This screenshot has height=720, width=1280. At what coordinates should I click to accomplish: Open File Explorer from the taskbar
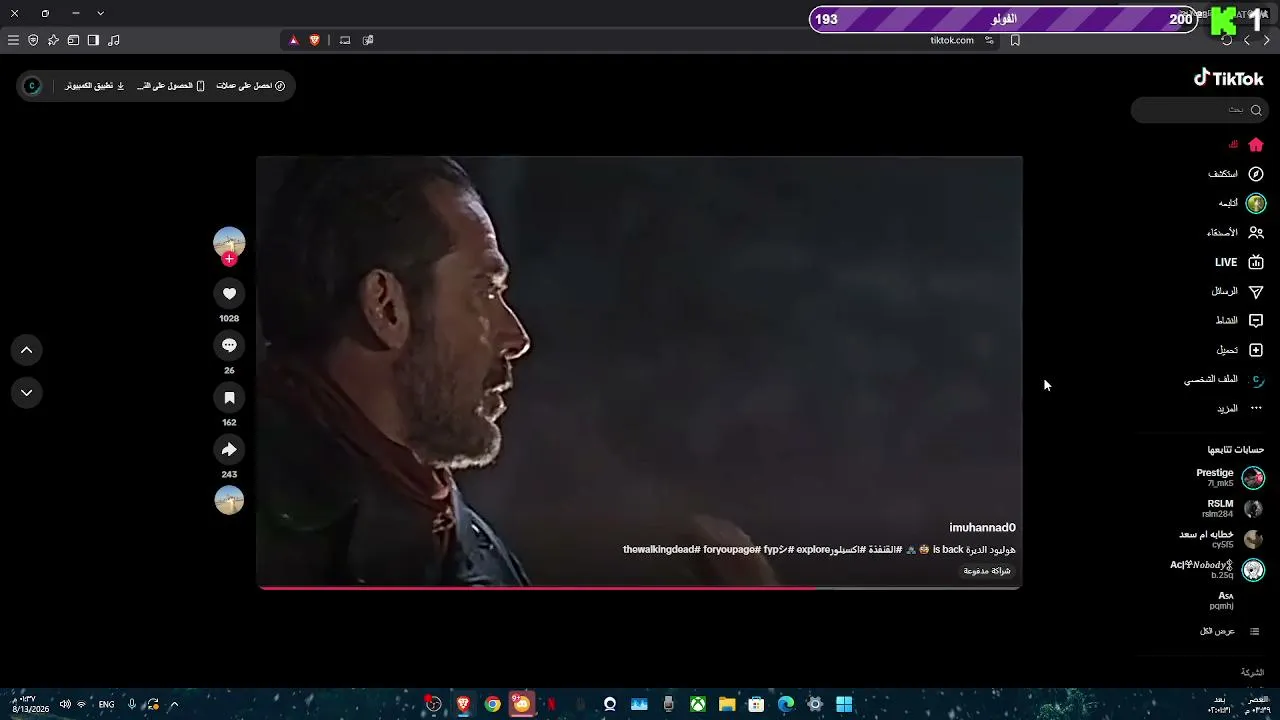coord(727,704)
